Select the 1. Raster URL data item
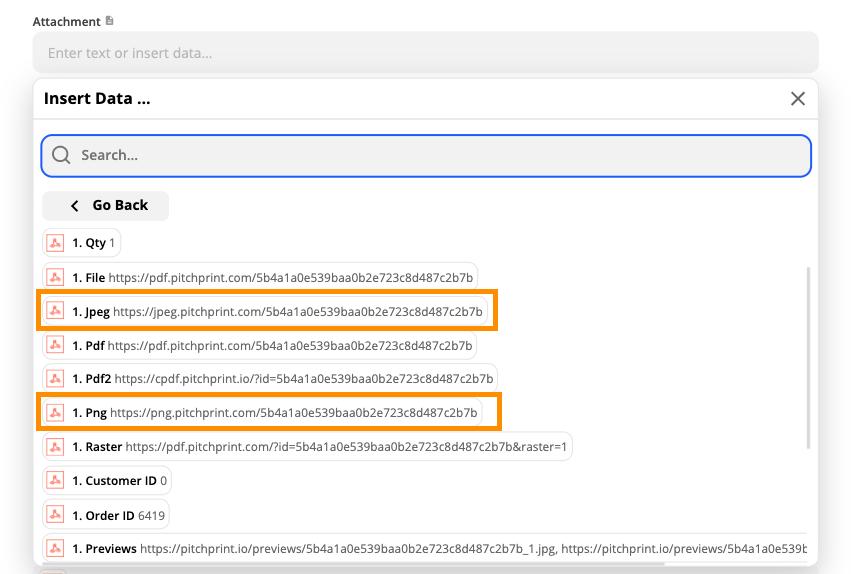The image size is (851, 574). (x=307, y=447)
